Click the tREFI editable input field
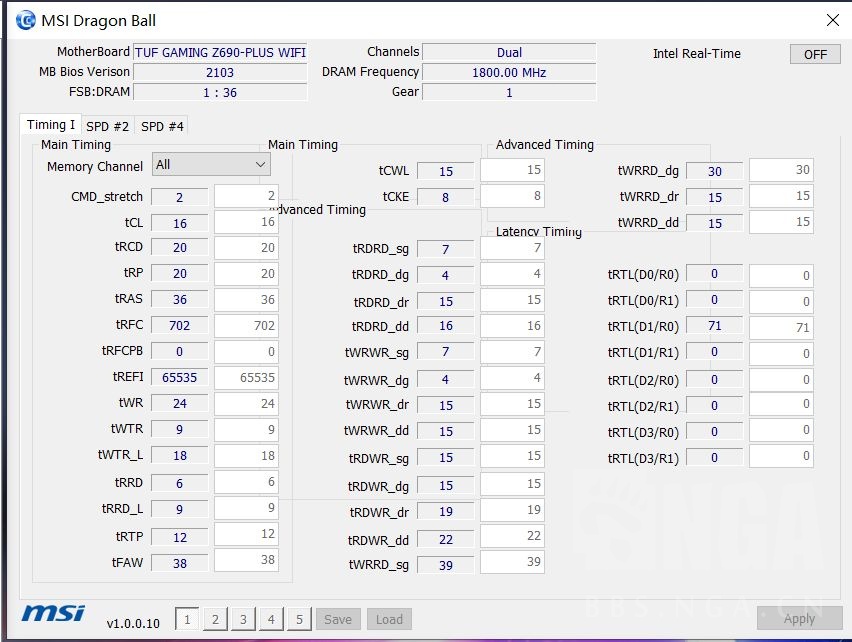 (x=246, y=377)
